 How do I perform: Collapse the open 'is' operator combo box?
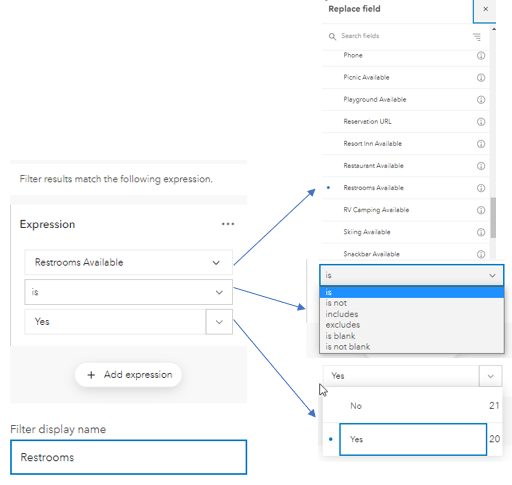click(x=412, y=275)
